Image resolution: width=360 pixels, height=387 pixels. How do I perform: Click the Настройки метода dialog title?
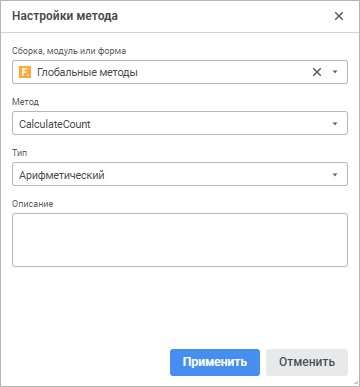(65, 16)
